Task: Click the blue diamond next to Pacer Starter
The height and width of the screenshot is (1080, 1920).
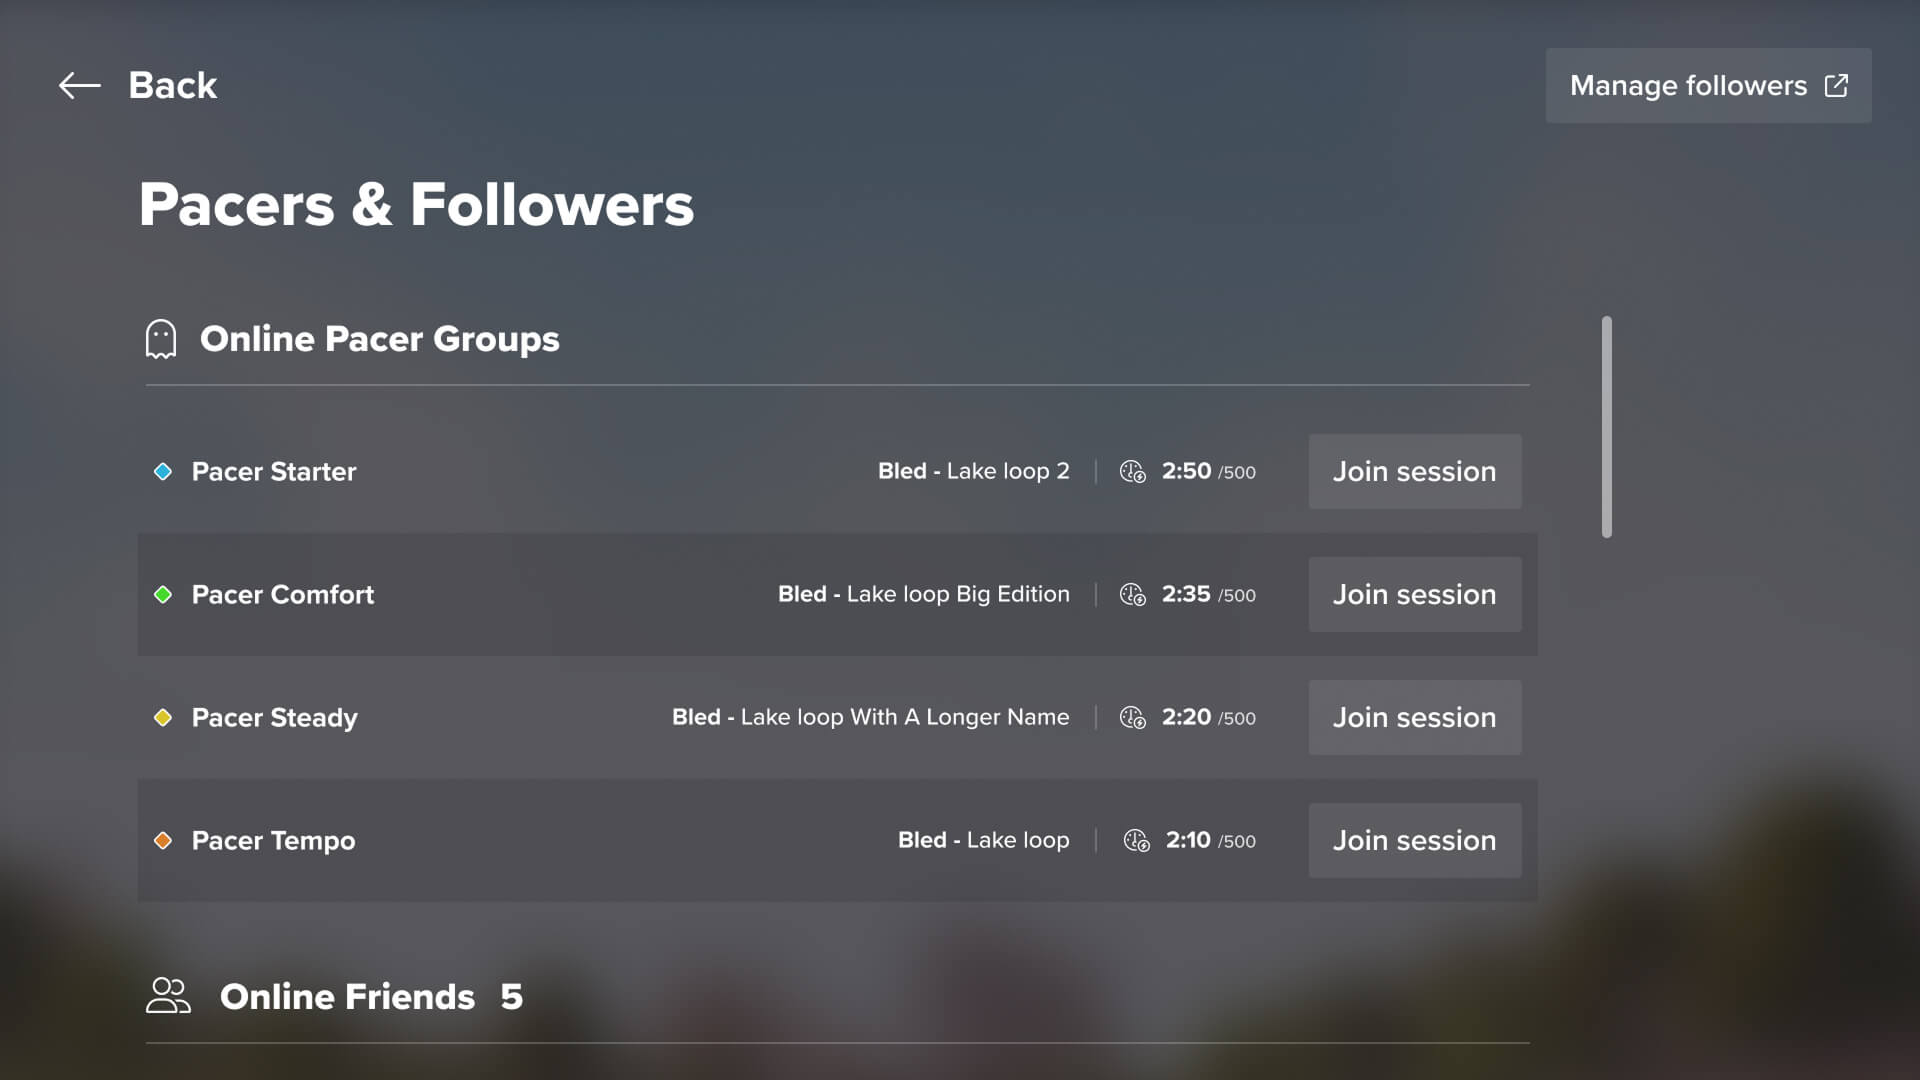Action: point(163,471)
